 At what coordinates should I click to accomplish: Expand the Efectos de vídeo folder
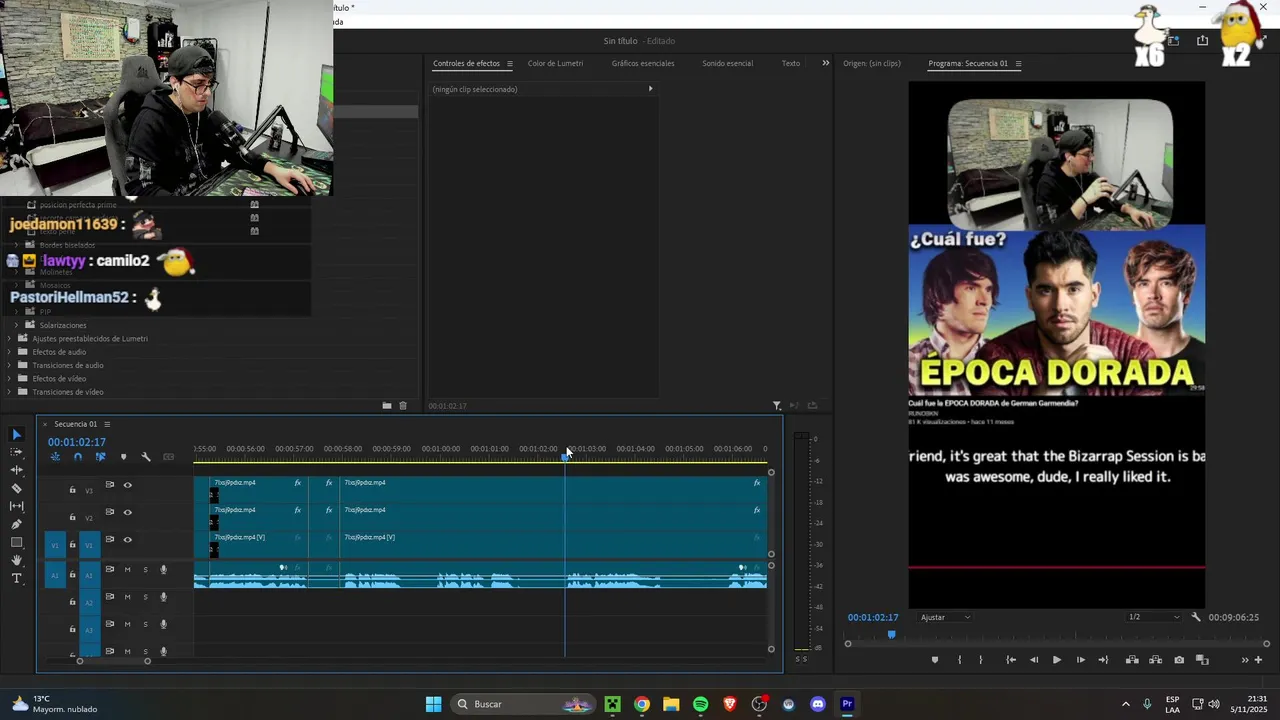pyautogui.click(x=9, y=379)
